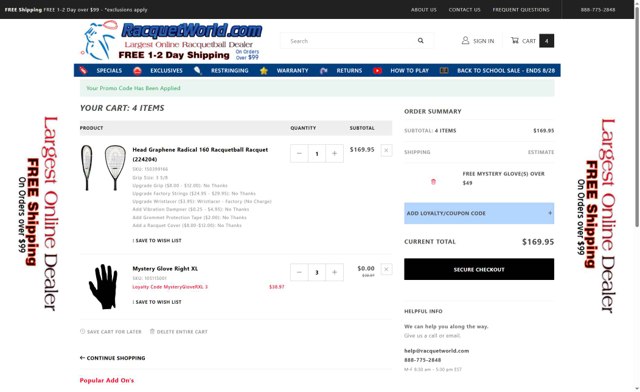The height and width of the screenshot is (392, 640).
Task: Click the help@racquetworld.com email
Action: coord(436,350)
